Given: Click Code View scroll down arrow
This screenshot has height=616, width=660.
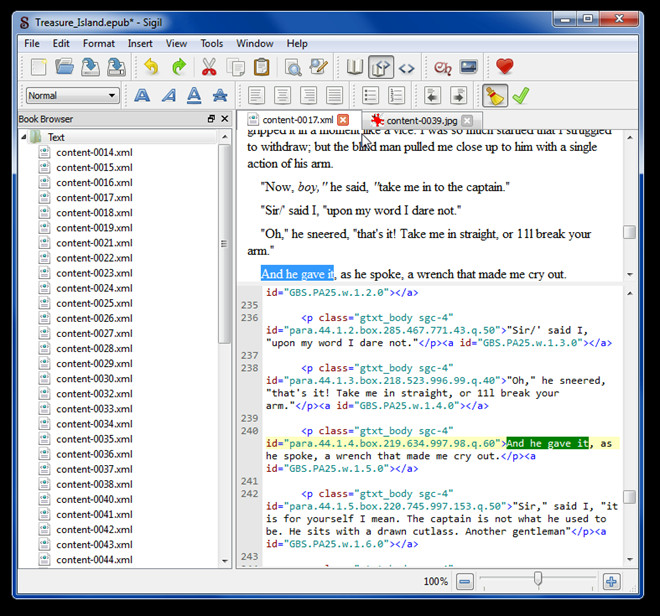Looking at the screenshot, I should (630, 560).
